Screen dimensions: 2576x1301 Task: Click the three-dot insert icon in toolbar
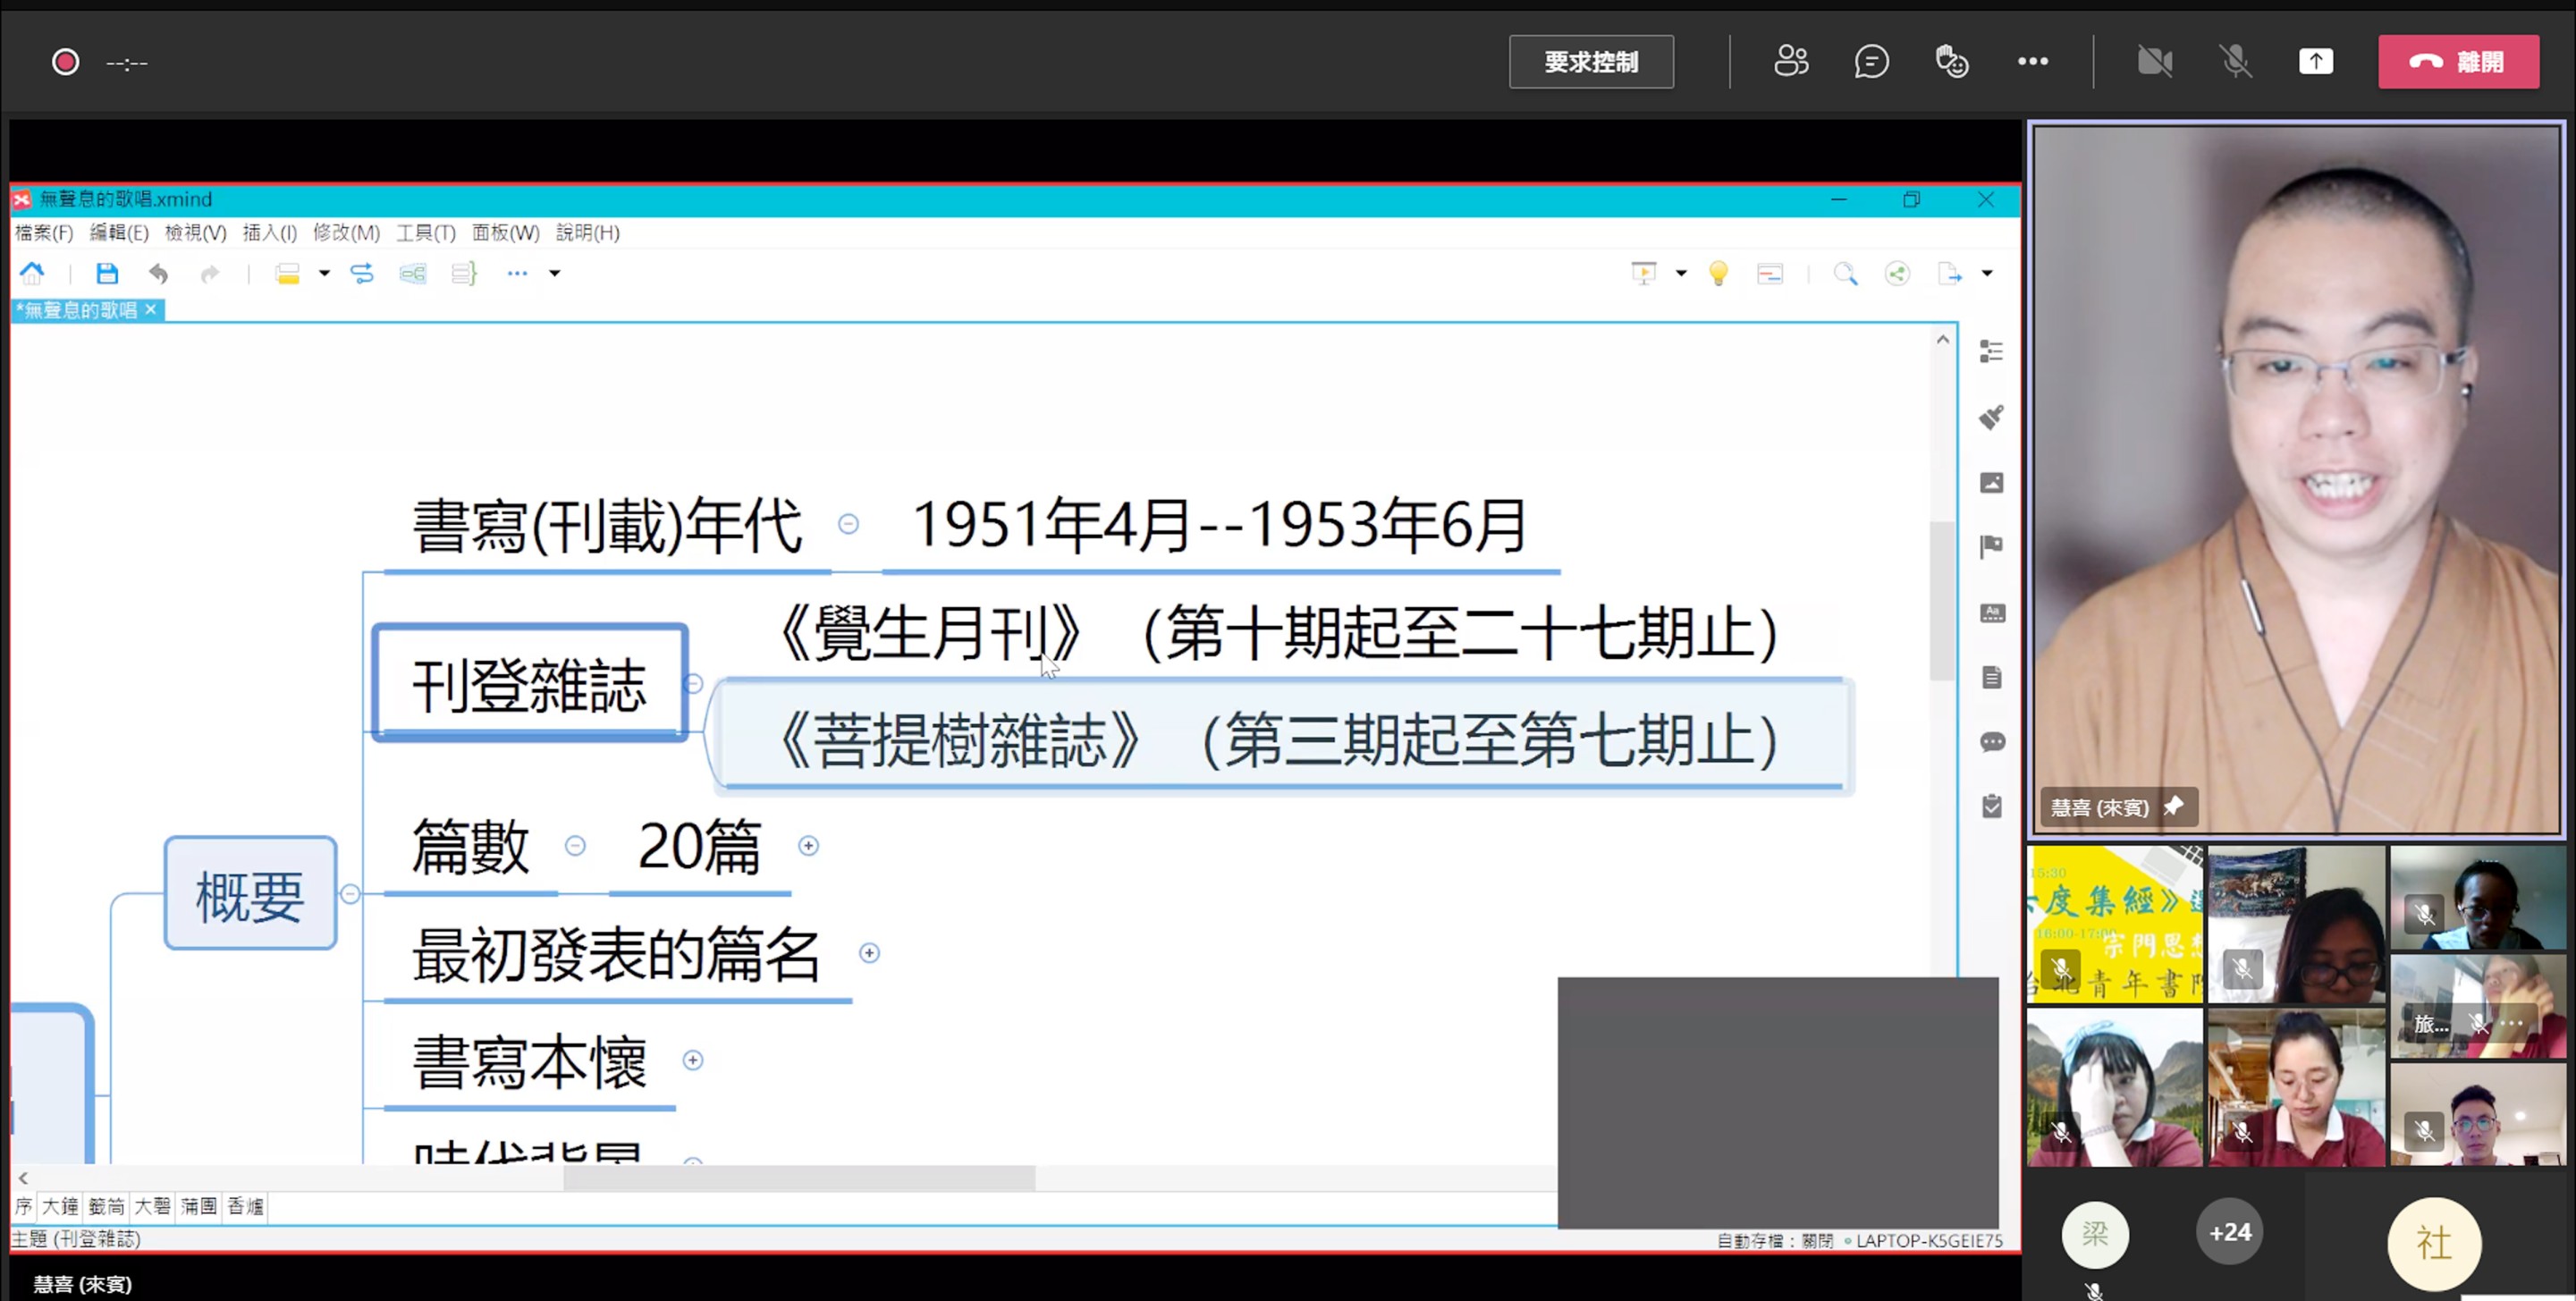point(517,273)
